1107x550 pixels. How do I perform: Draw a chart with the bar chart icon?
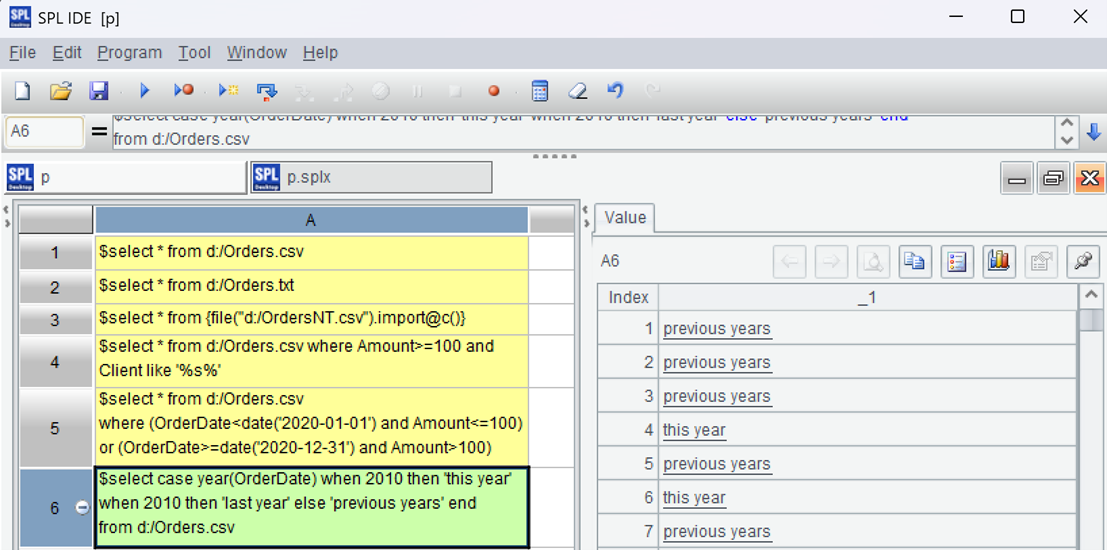(x=998, y=262)
